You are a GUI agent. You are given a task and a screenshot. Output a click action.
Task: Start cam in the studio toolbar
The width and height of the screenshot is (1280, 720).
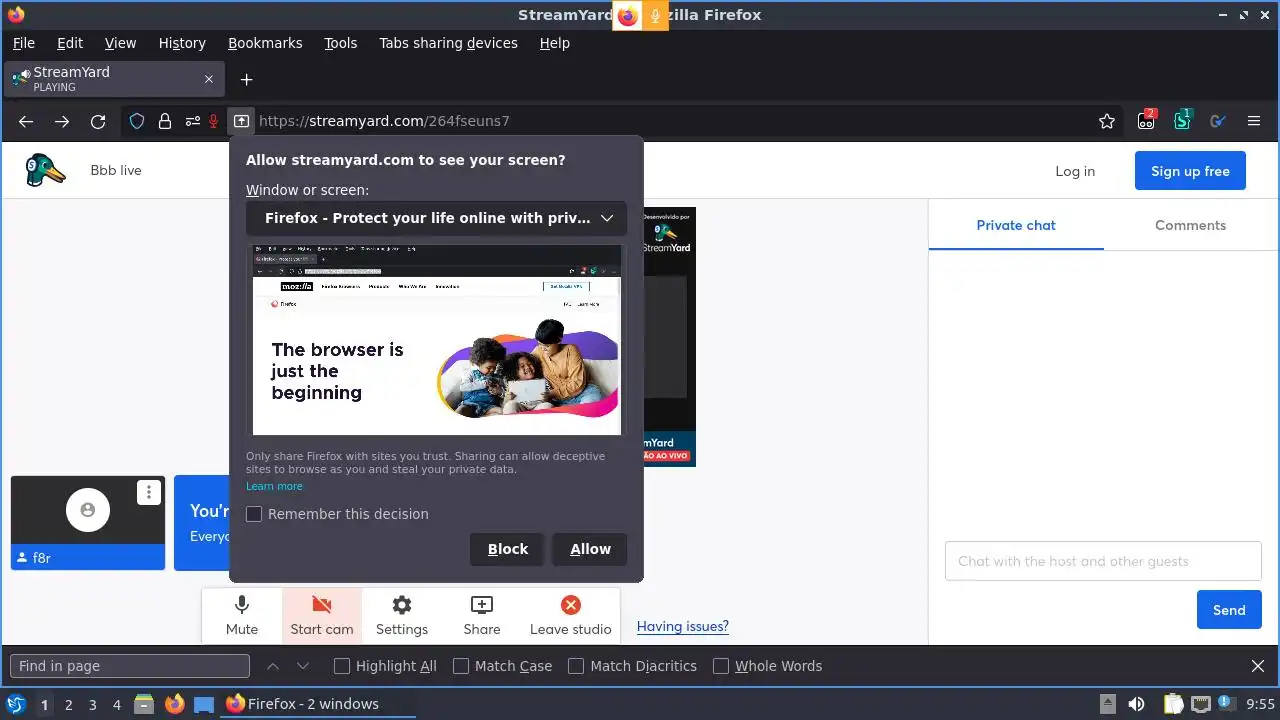322,615
